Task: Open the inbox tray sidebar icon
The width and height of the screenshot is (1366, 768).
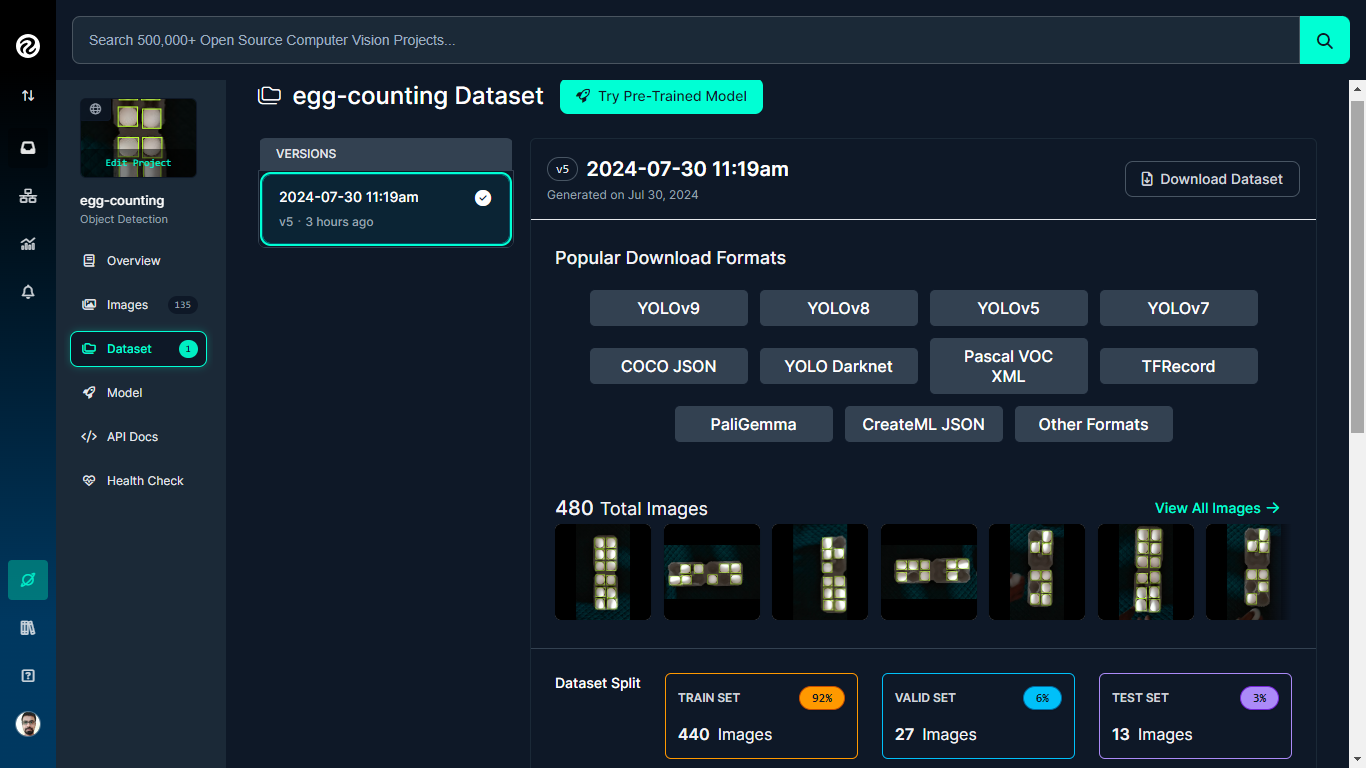Action: [x=28, y=148]
